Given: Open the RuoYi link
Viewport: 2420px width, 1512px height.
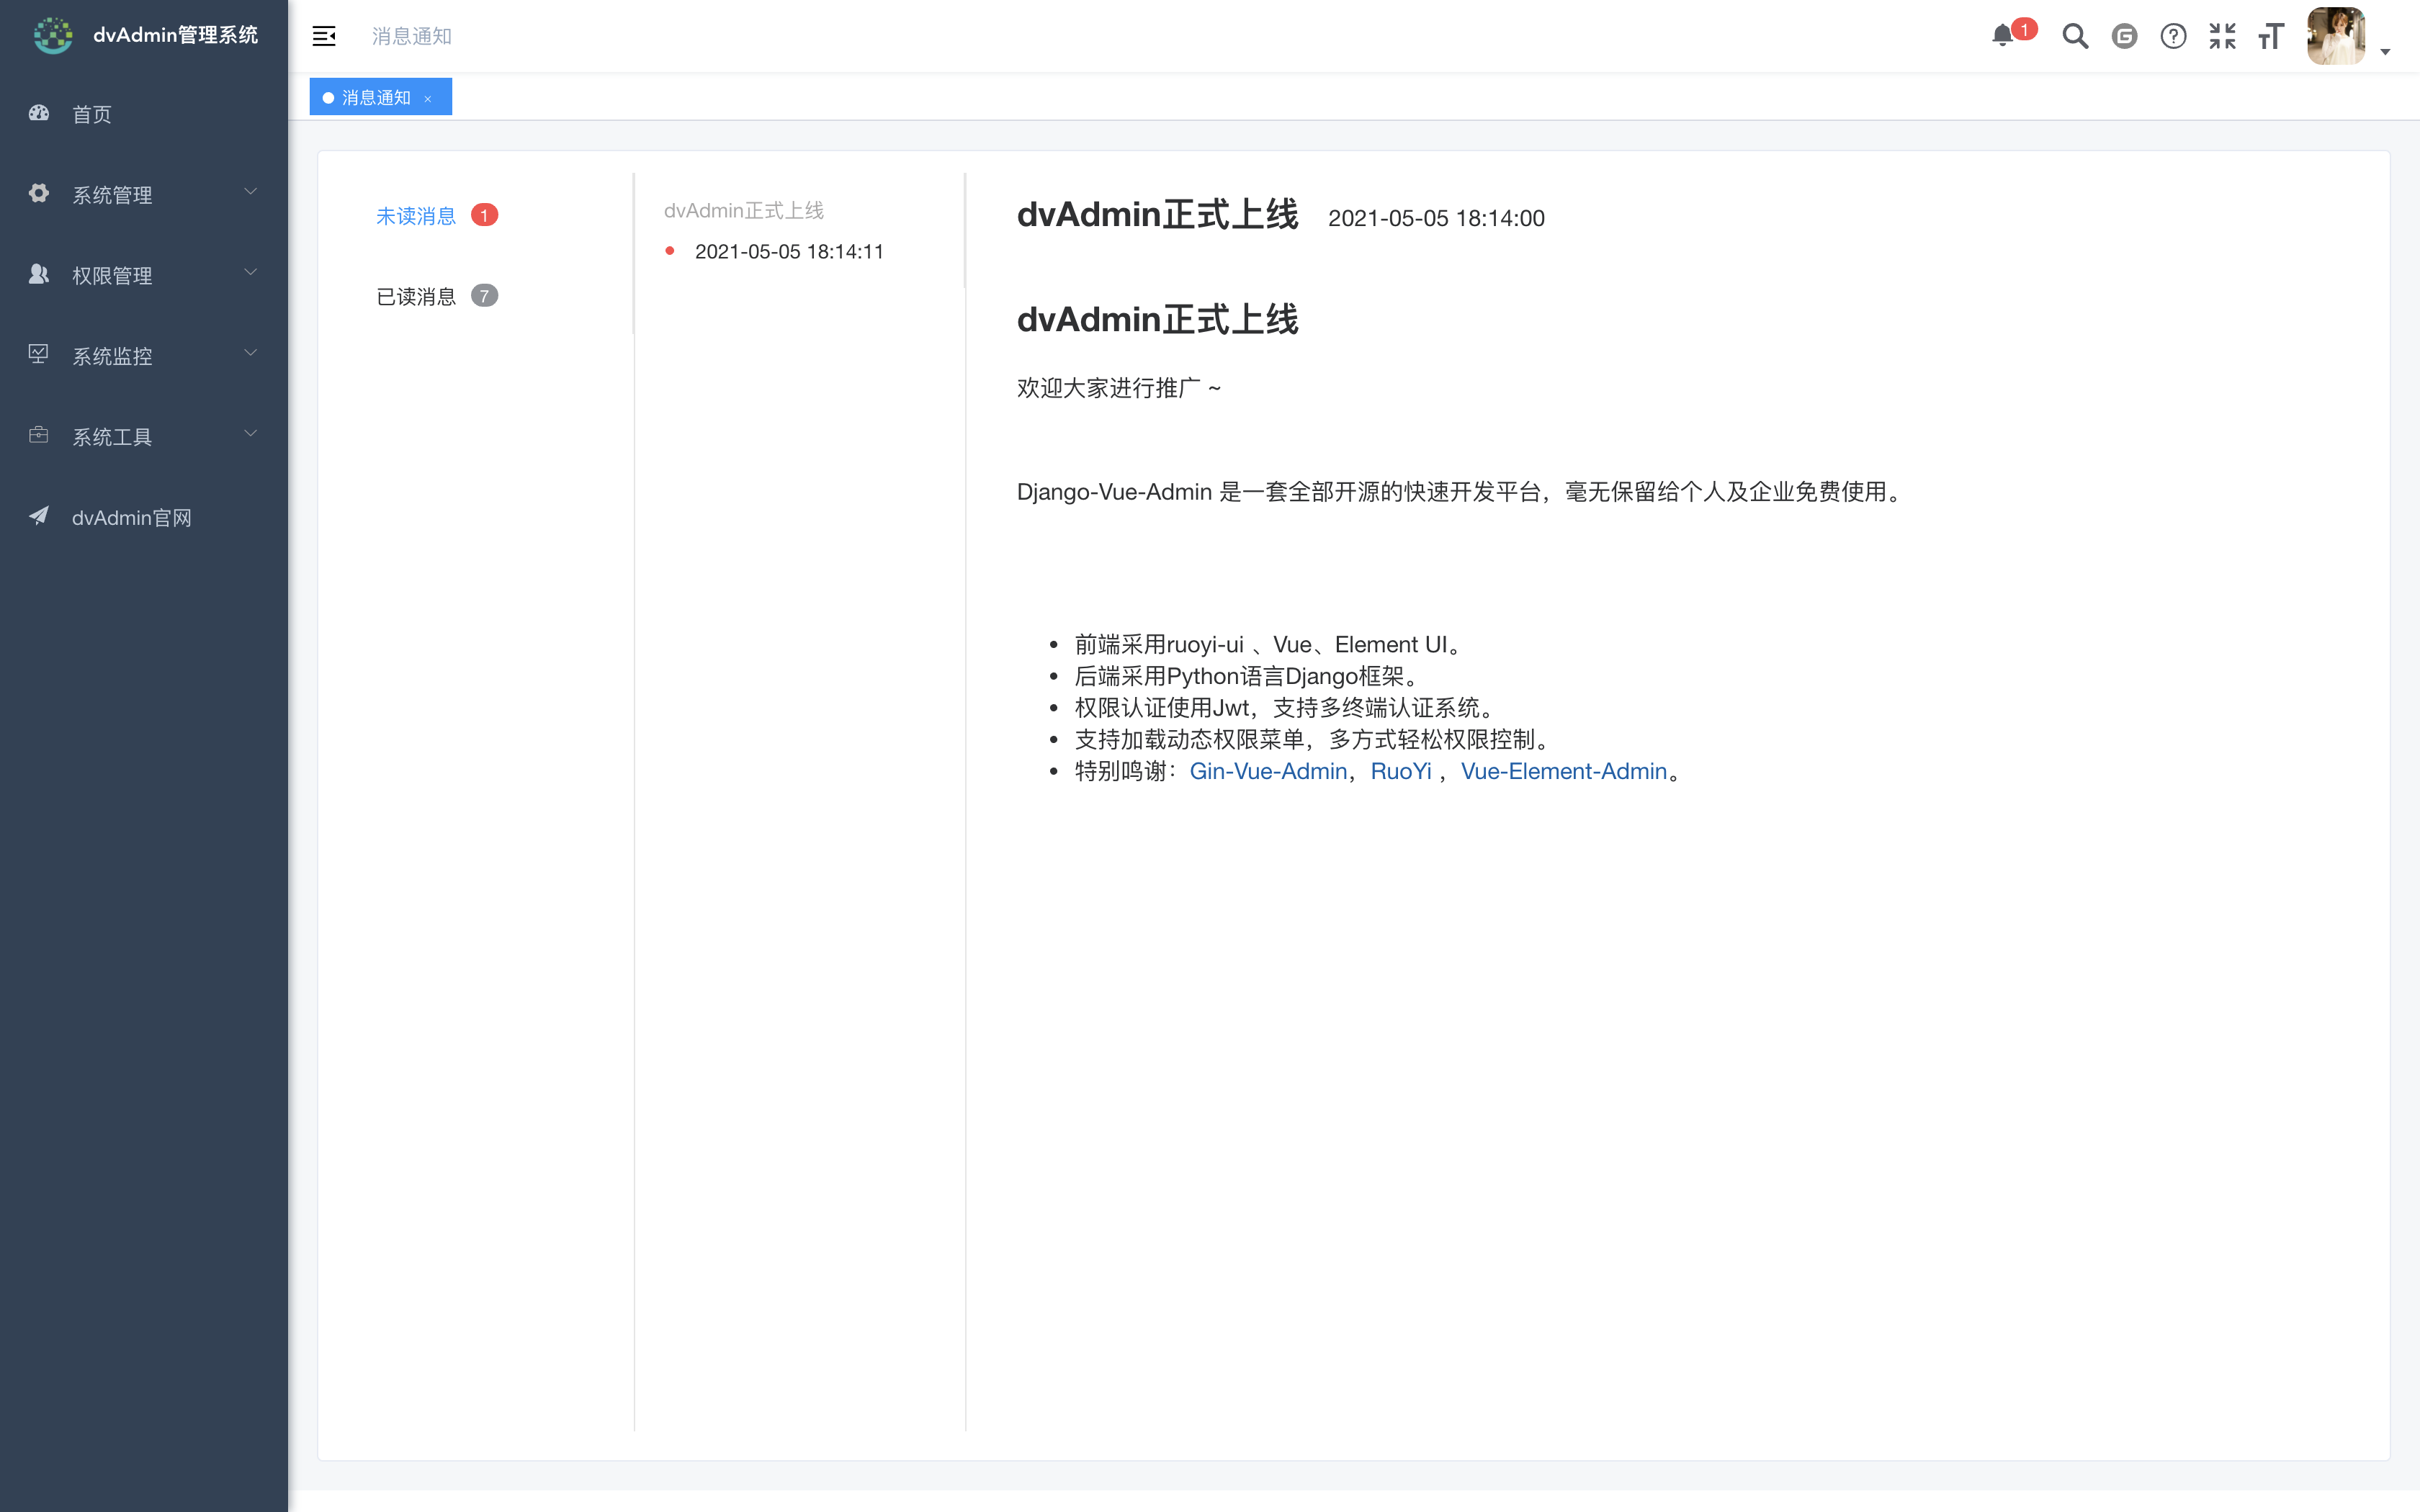Looking at the screenshot, I should (1401, 771).
